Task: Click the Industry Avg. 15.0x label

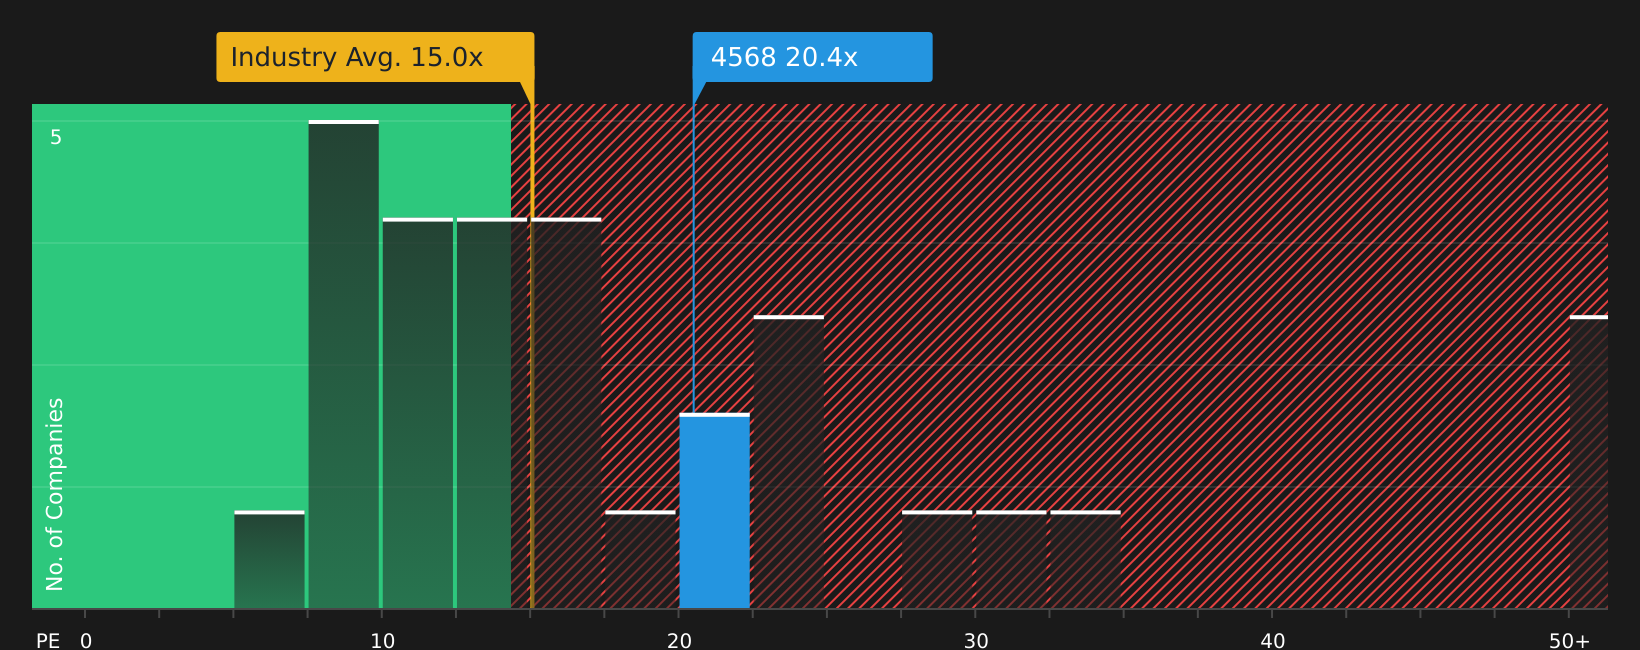Action: pos(375,57)
